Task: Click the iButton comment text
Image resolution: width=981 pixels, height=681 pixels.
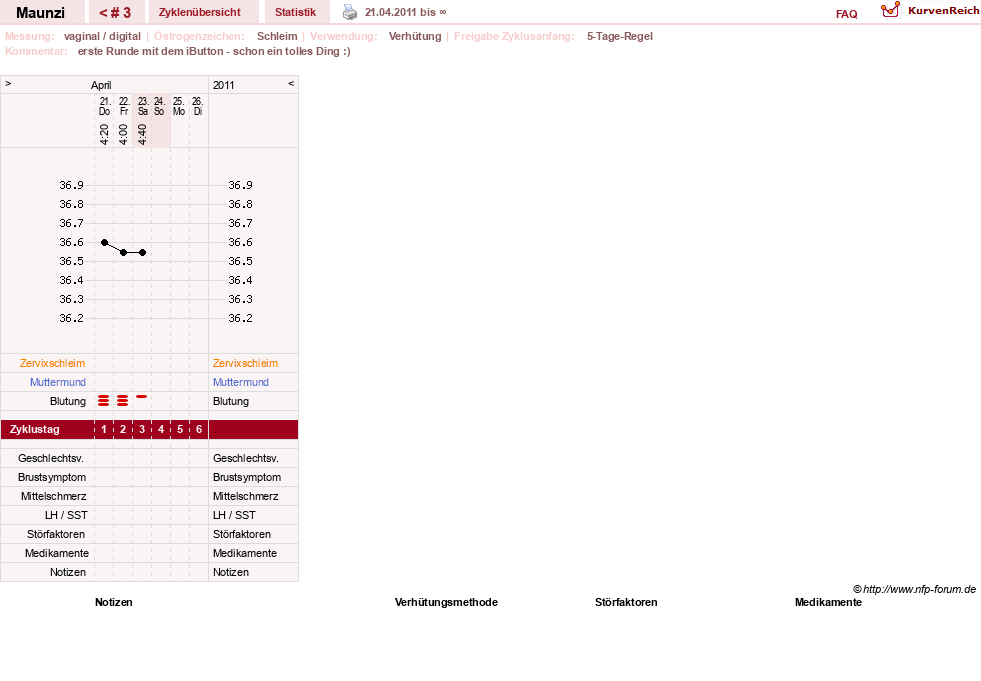Action: click(x=214, y=51)
